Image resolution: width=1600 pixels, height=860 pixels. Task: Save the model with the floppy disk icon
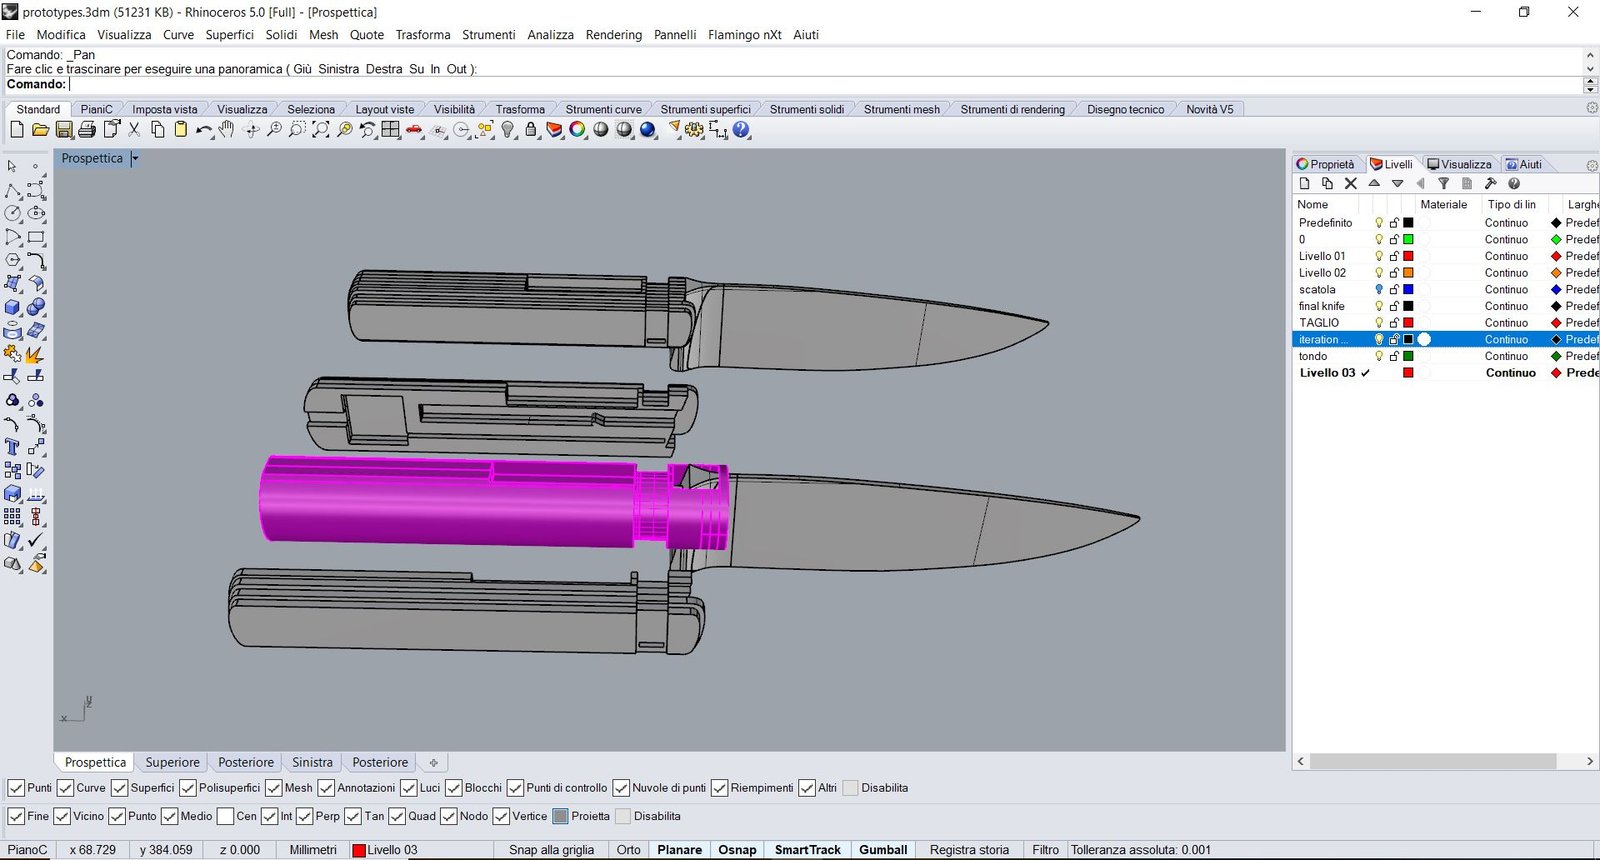(64, 130)
